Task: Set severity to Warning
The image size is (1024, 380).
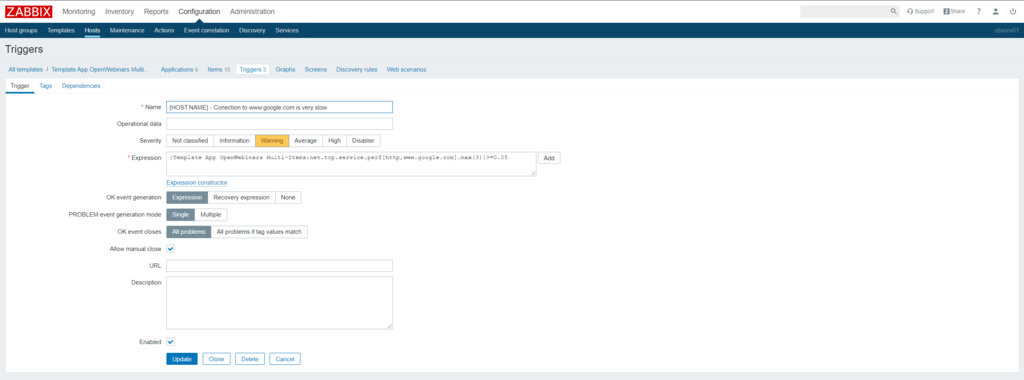Action: (272, 140)
